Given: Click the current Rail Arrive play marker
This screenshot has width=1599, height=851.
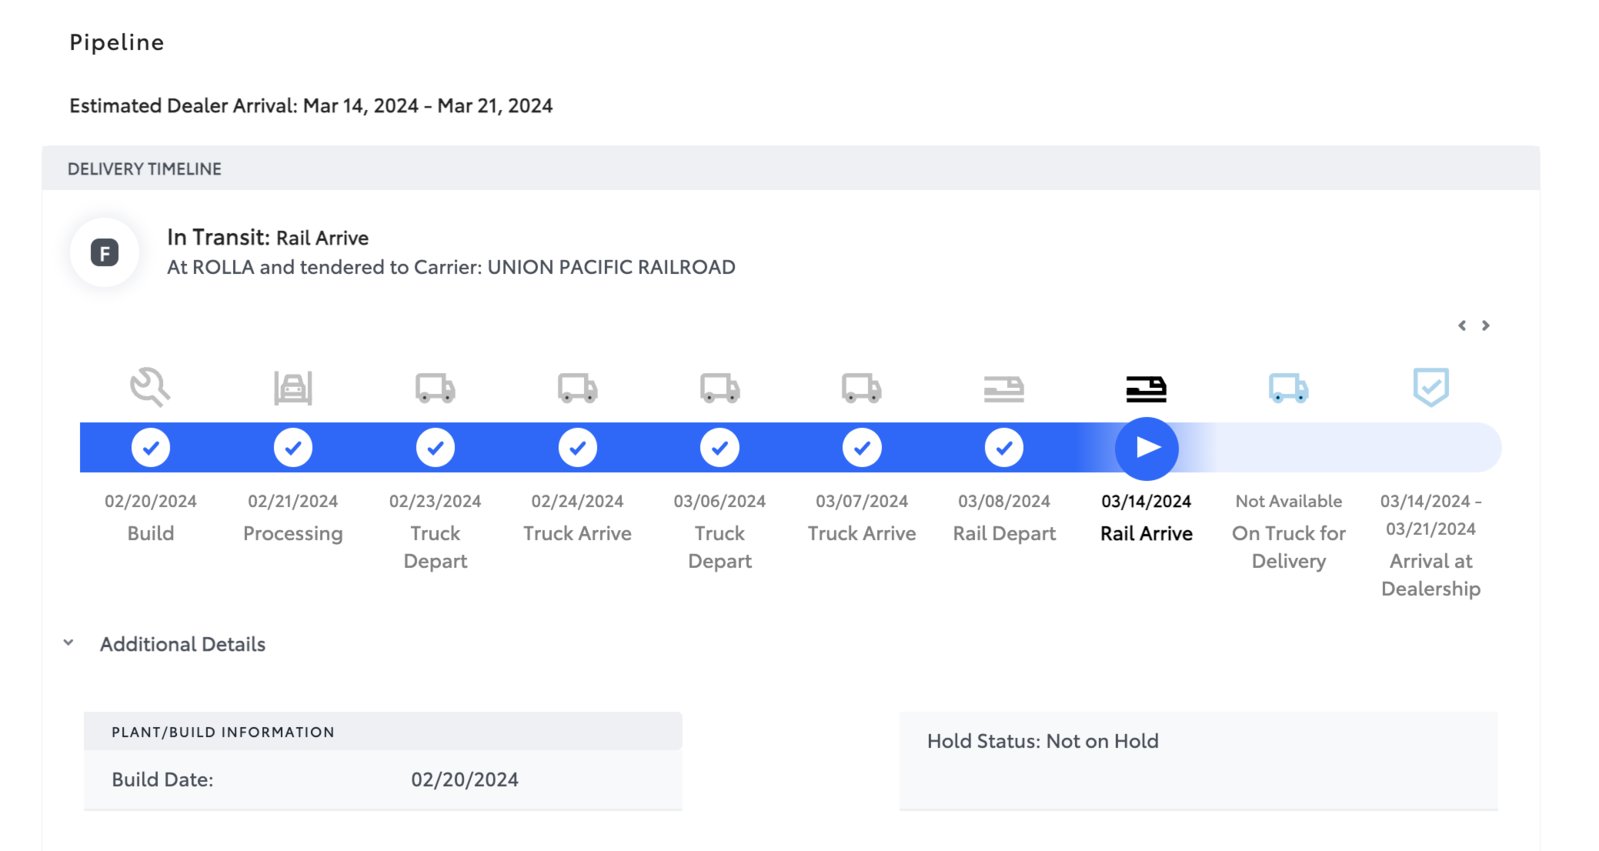Looking at the screenshot, I should pos(1147,448).
